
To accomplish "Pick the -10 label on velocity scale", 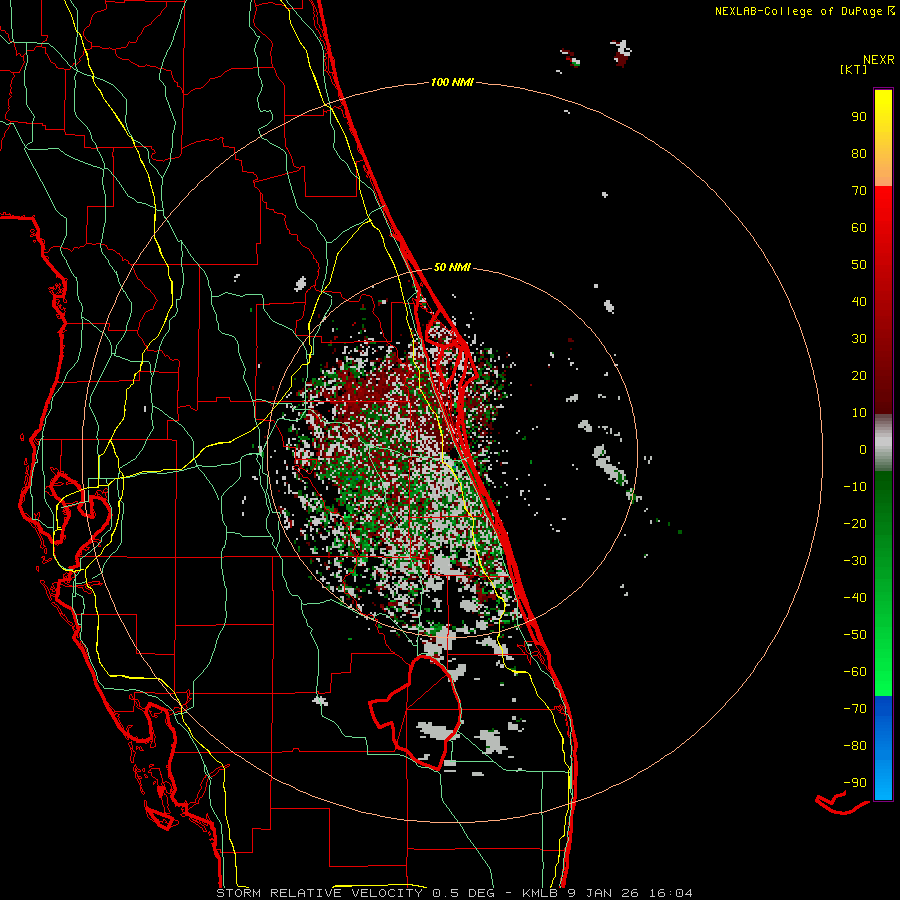I will point(855,487).
